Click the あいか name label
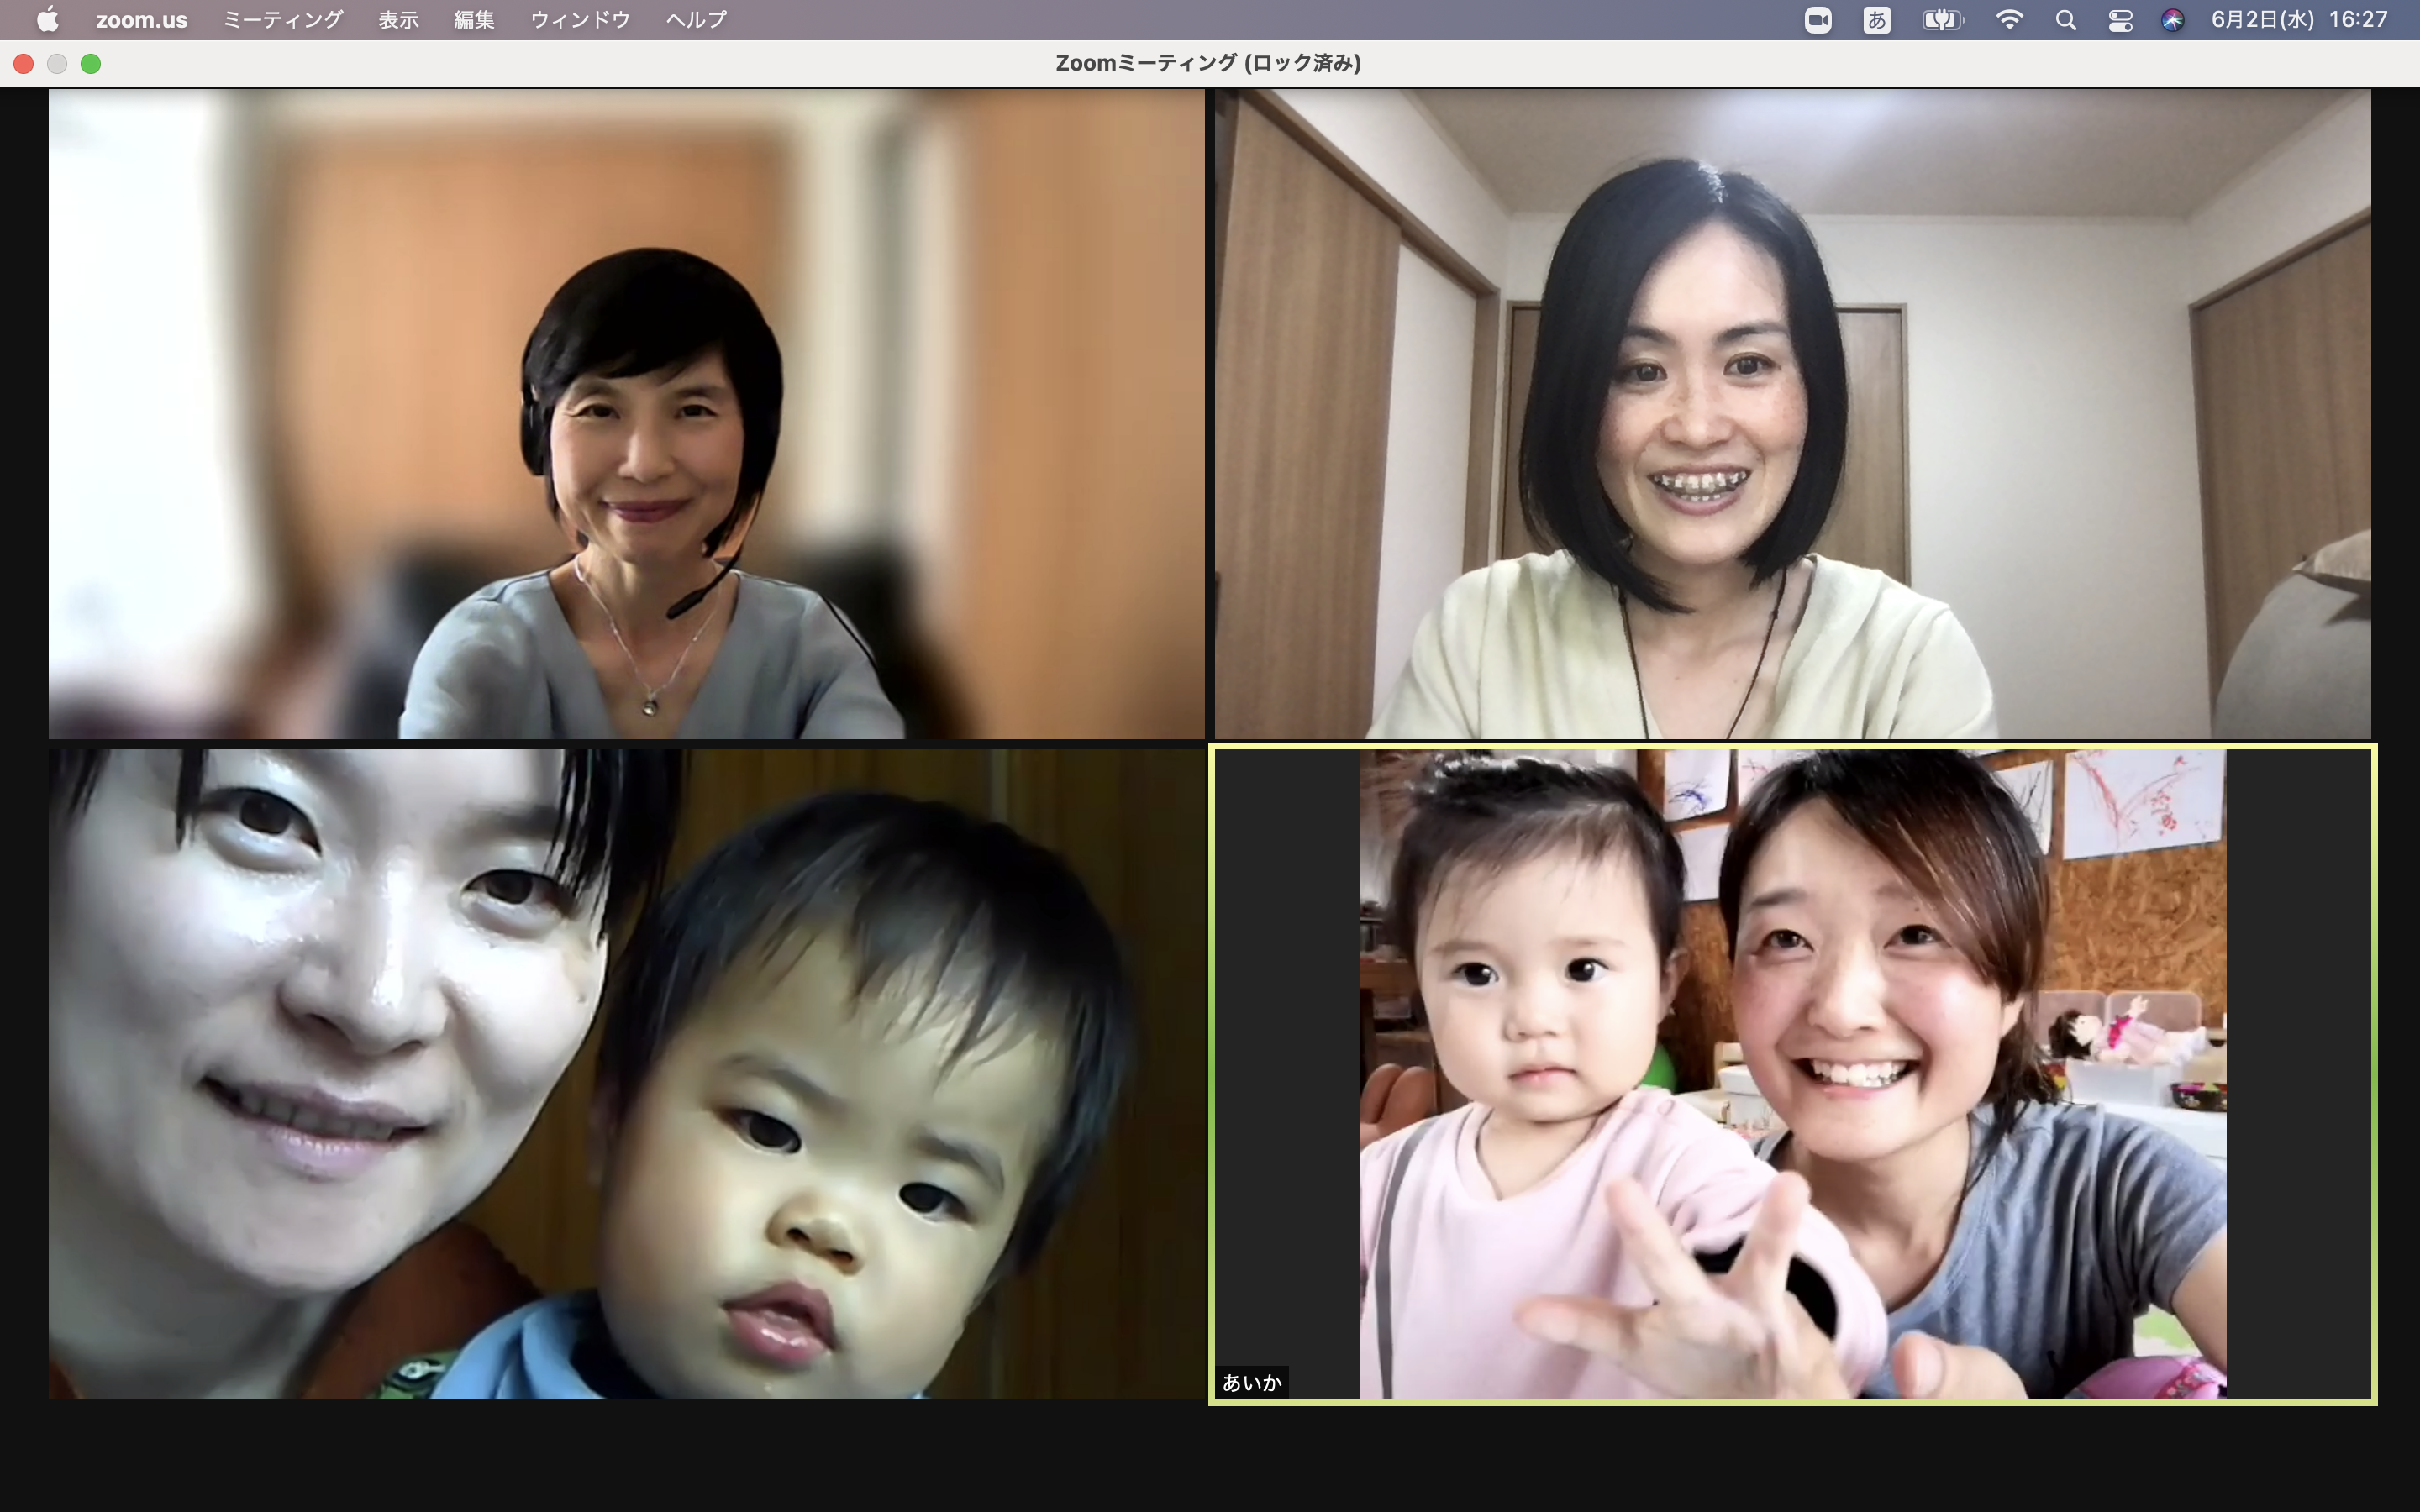The image size is (2420, 1512). point(1251,1382)
